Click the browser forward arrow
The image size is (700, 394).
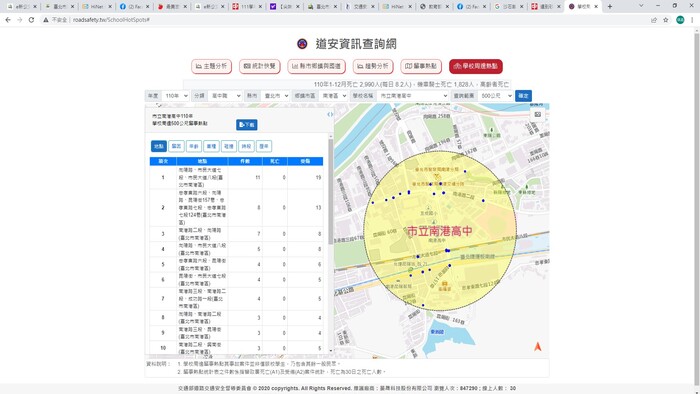20,20
